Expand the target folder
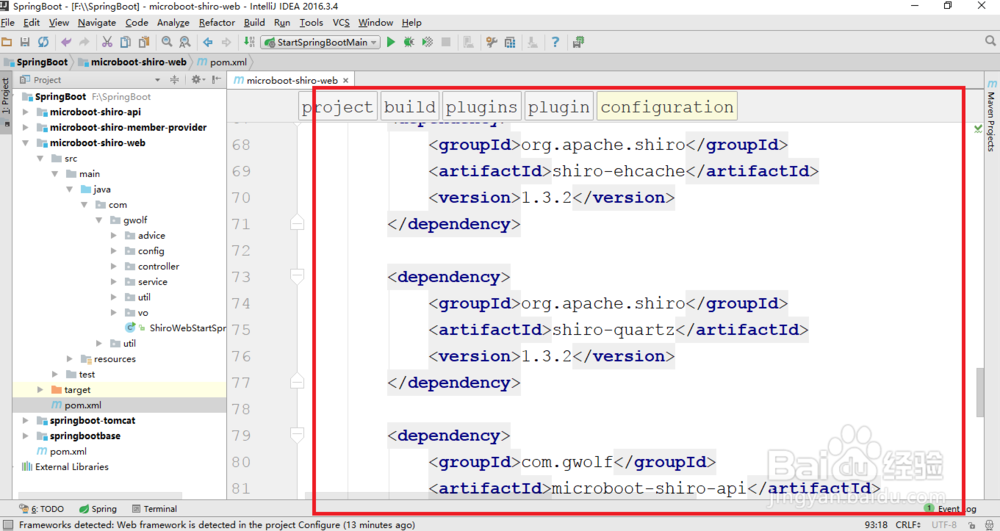 pyautogui.click(x=40, y=389)
